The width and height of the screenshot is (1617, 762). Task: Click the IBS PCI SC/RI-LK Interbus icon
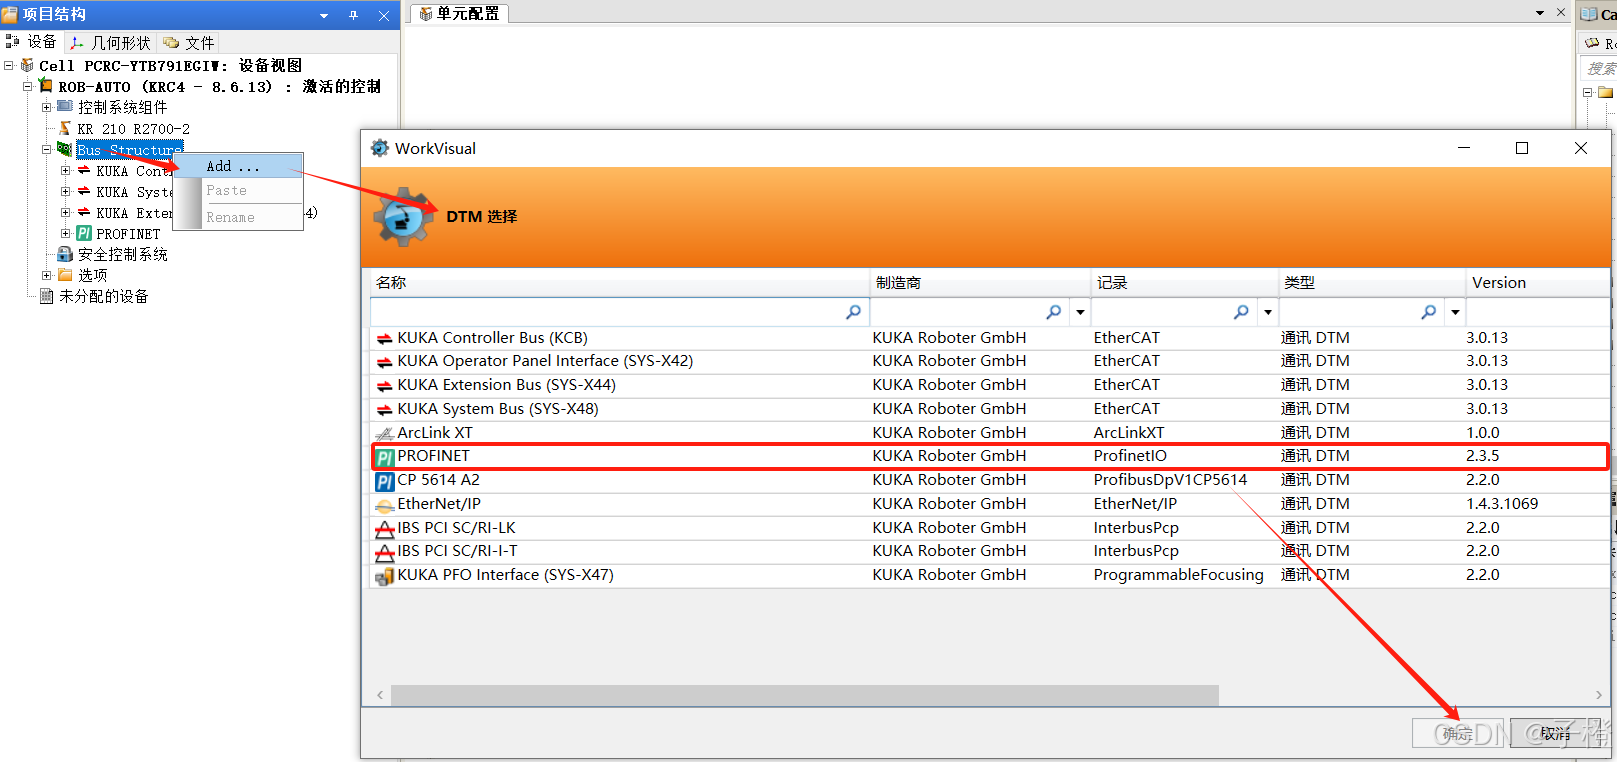coord(384,529)
